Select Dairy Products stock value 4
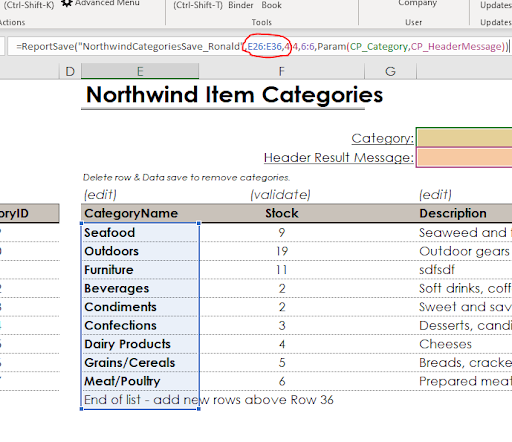The image size is (512, 442). [x=282, y=344]
